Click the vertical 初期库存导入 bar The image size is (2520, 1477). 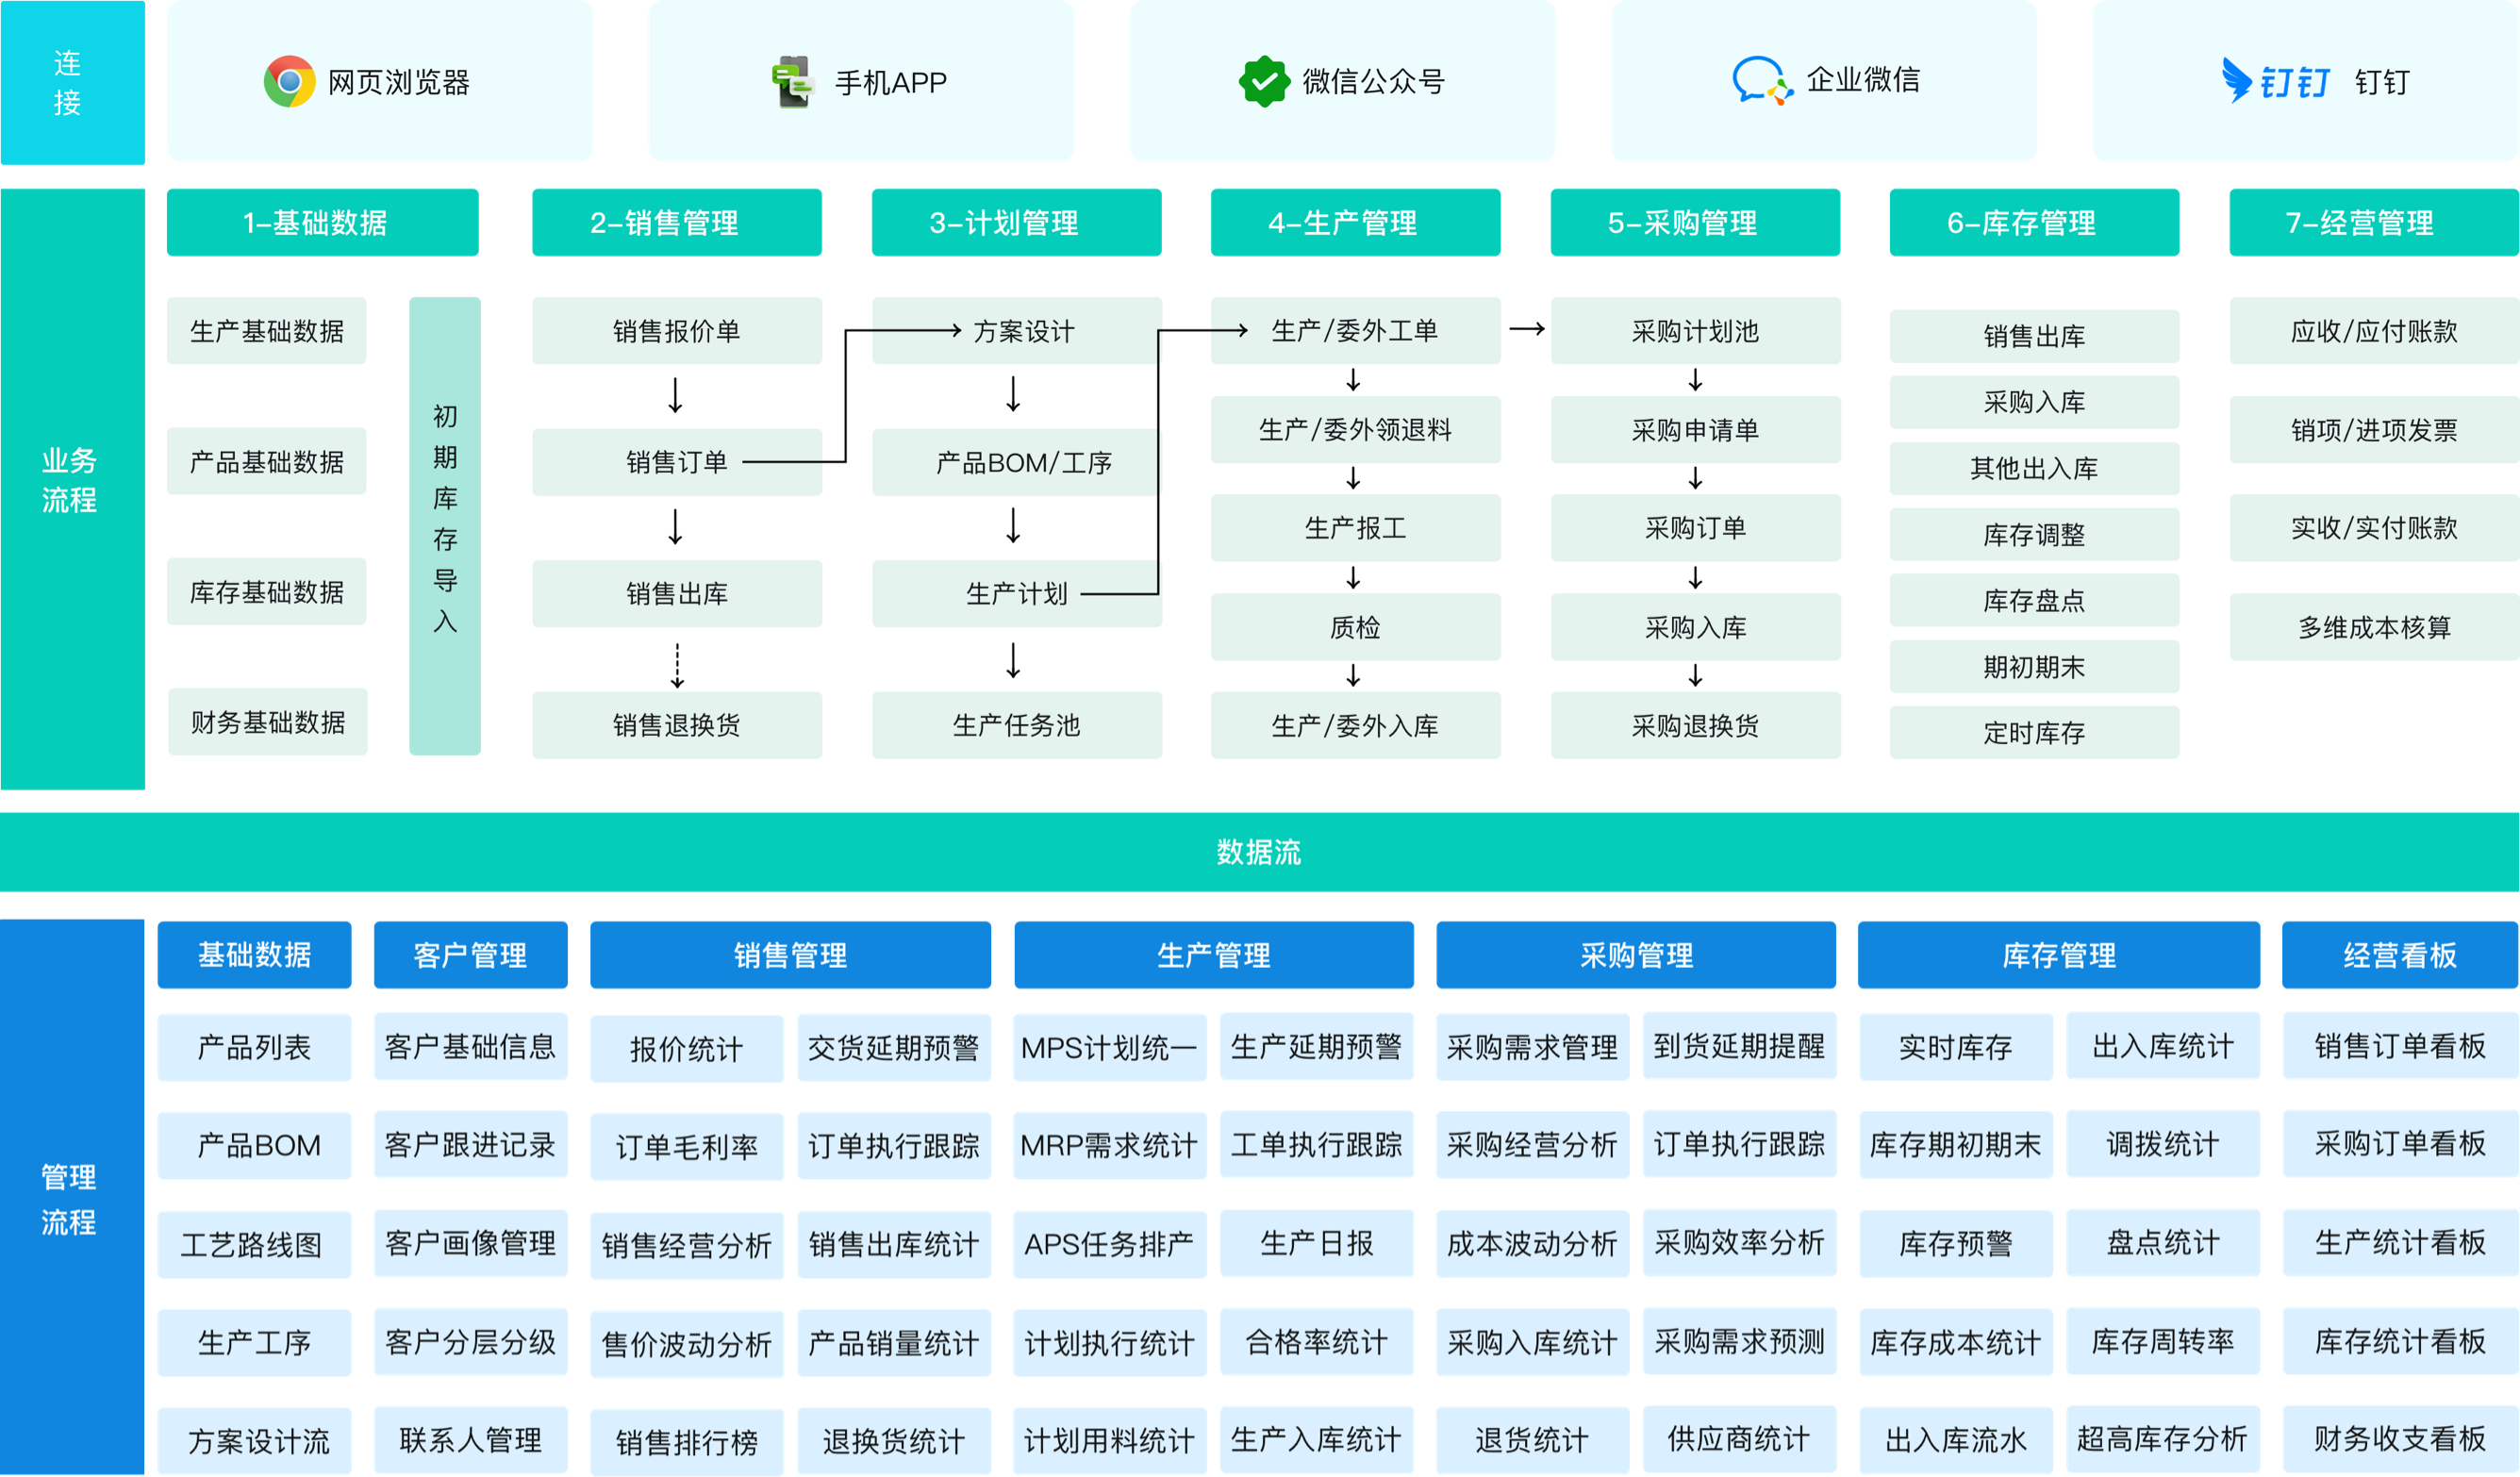tap(445, 525)
